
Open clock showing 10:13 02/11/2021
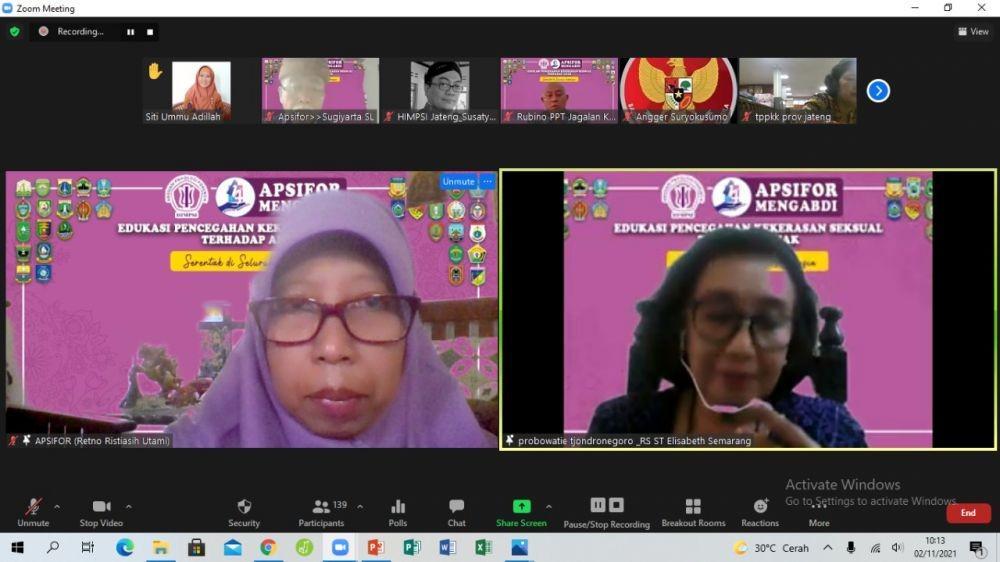coord(934,547)
